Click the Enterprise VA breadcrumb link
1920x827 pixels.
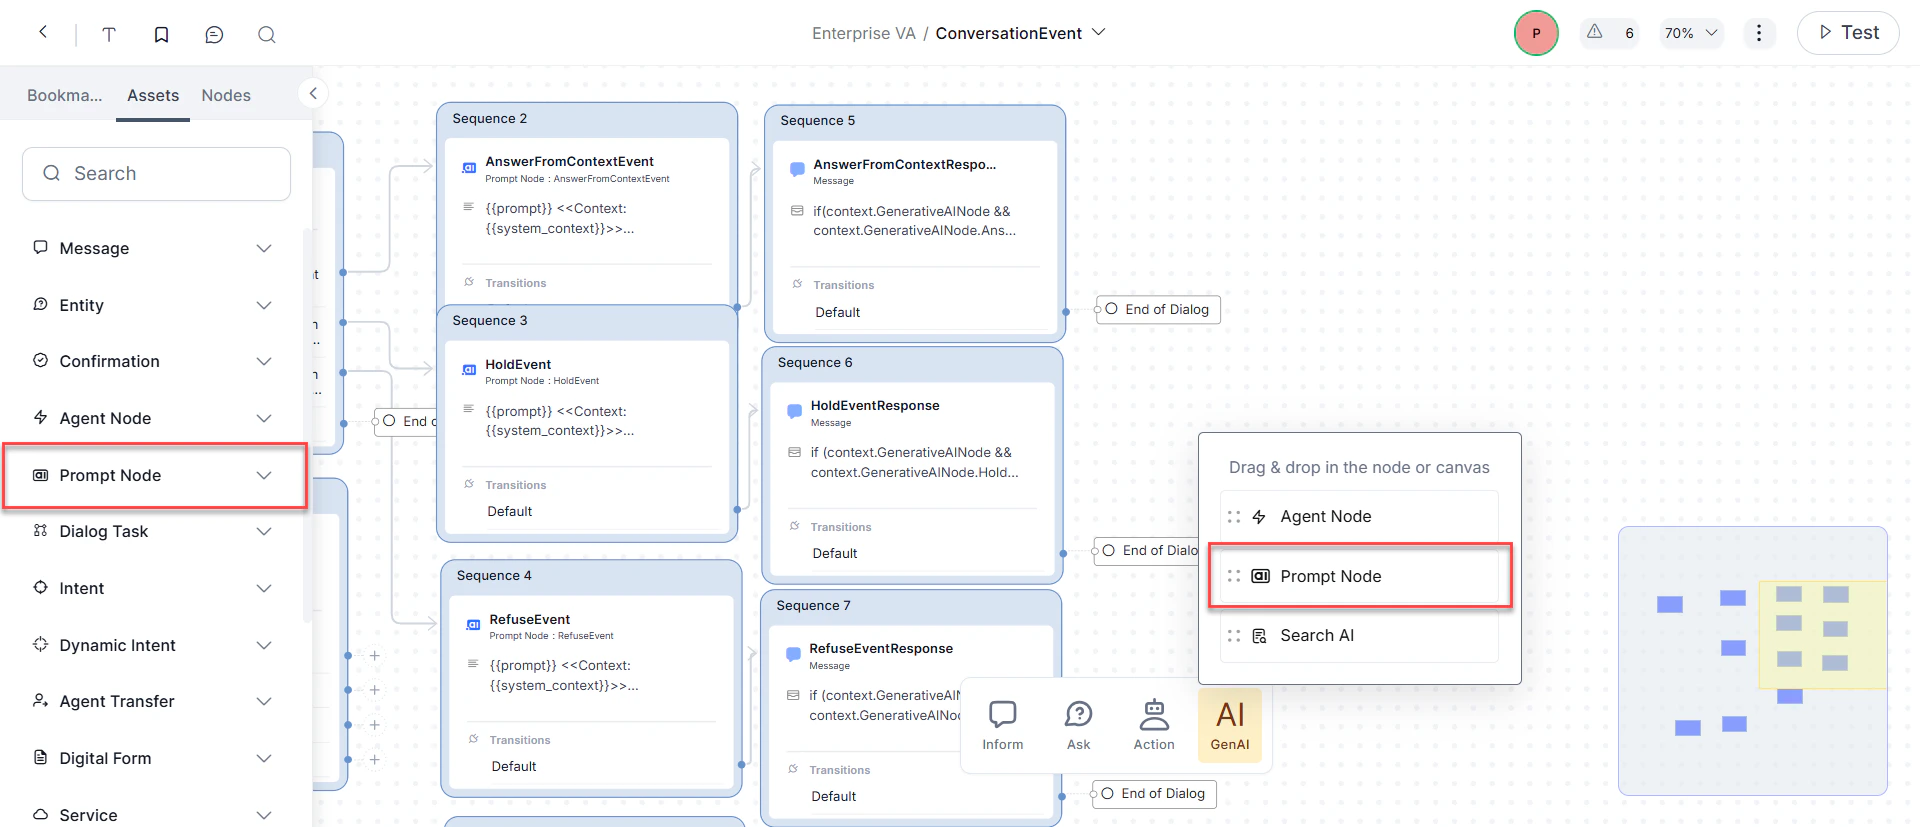pos(864,33)
